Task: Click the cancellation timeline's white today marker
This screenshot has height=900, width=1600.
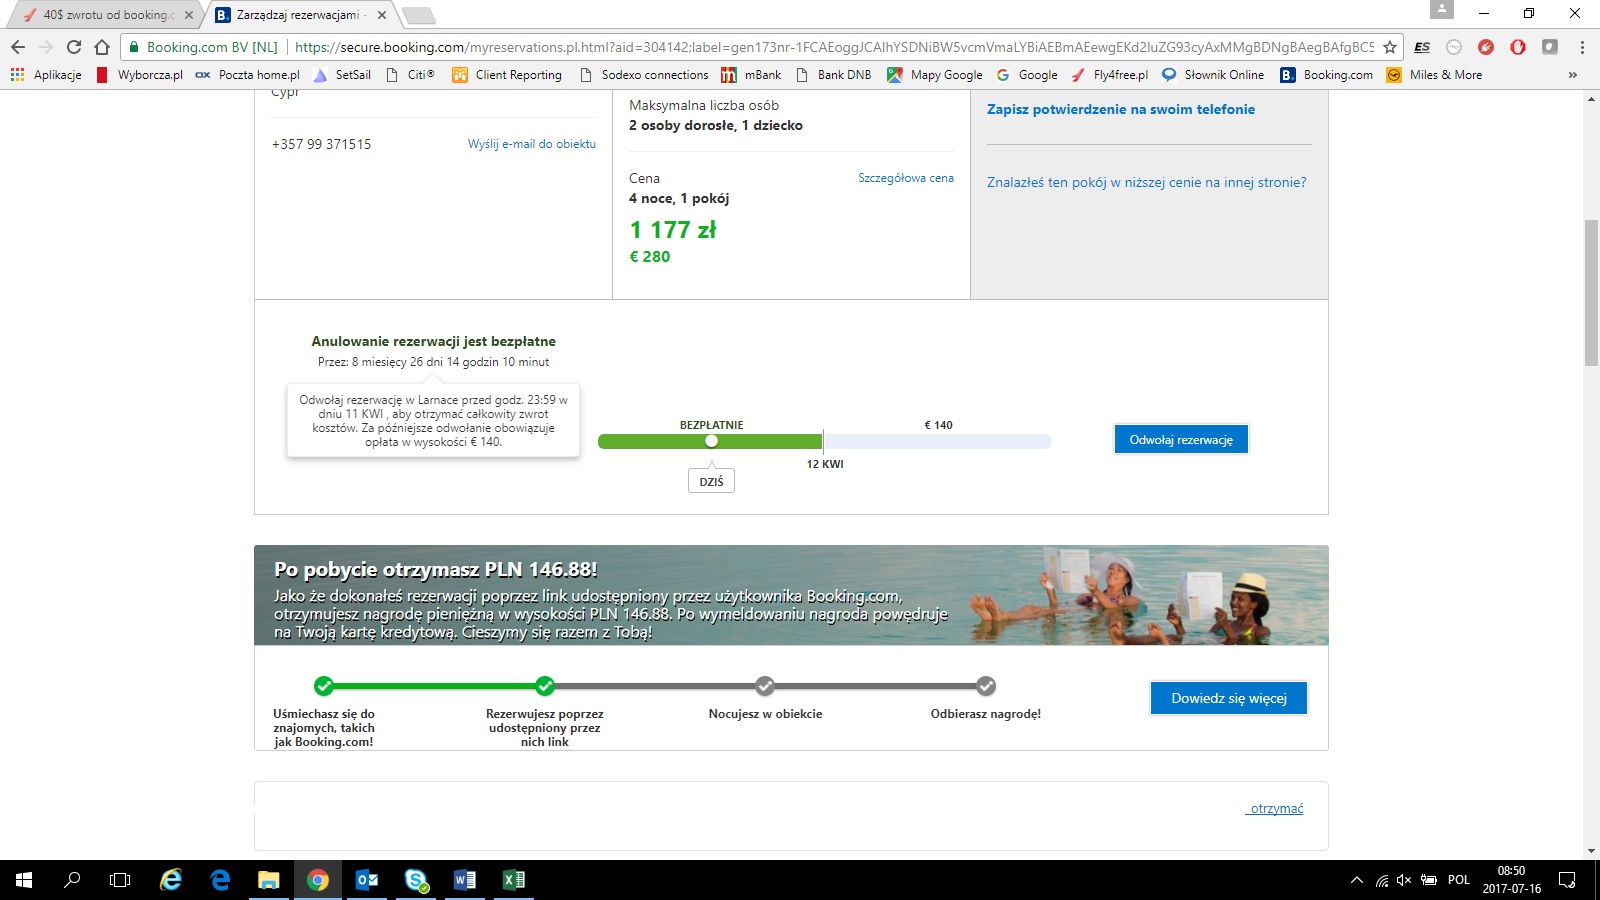Action: (711, 441)
